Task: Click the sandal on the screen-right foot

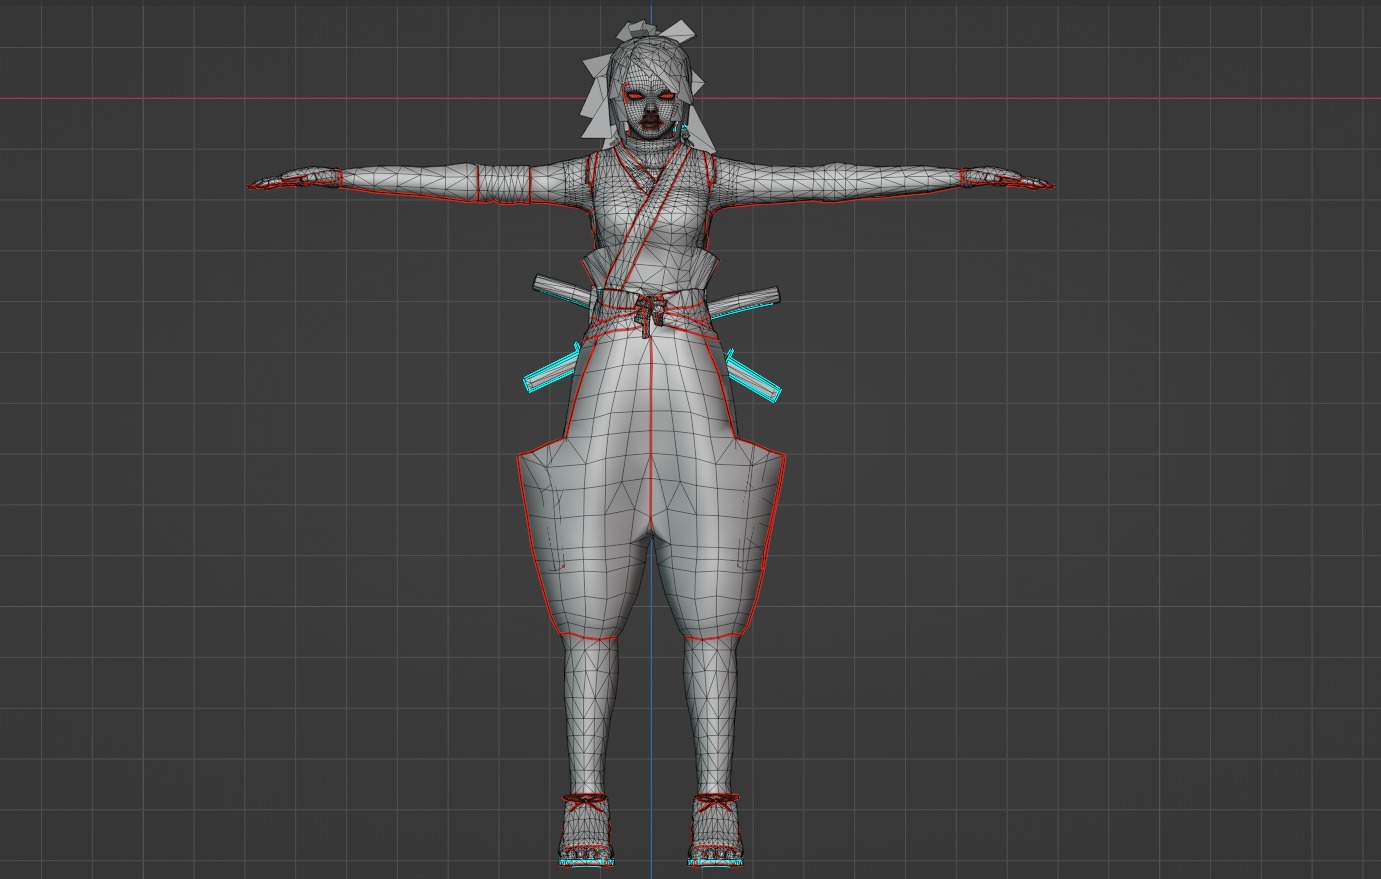Action: tap(714, 829)
